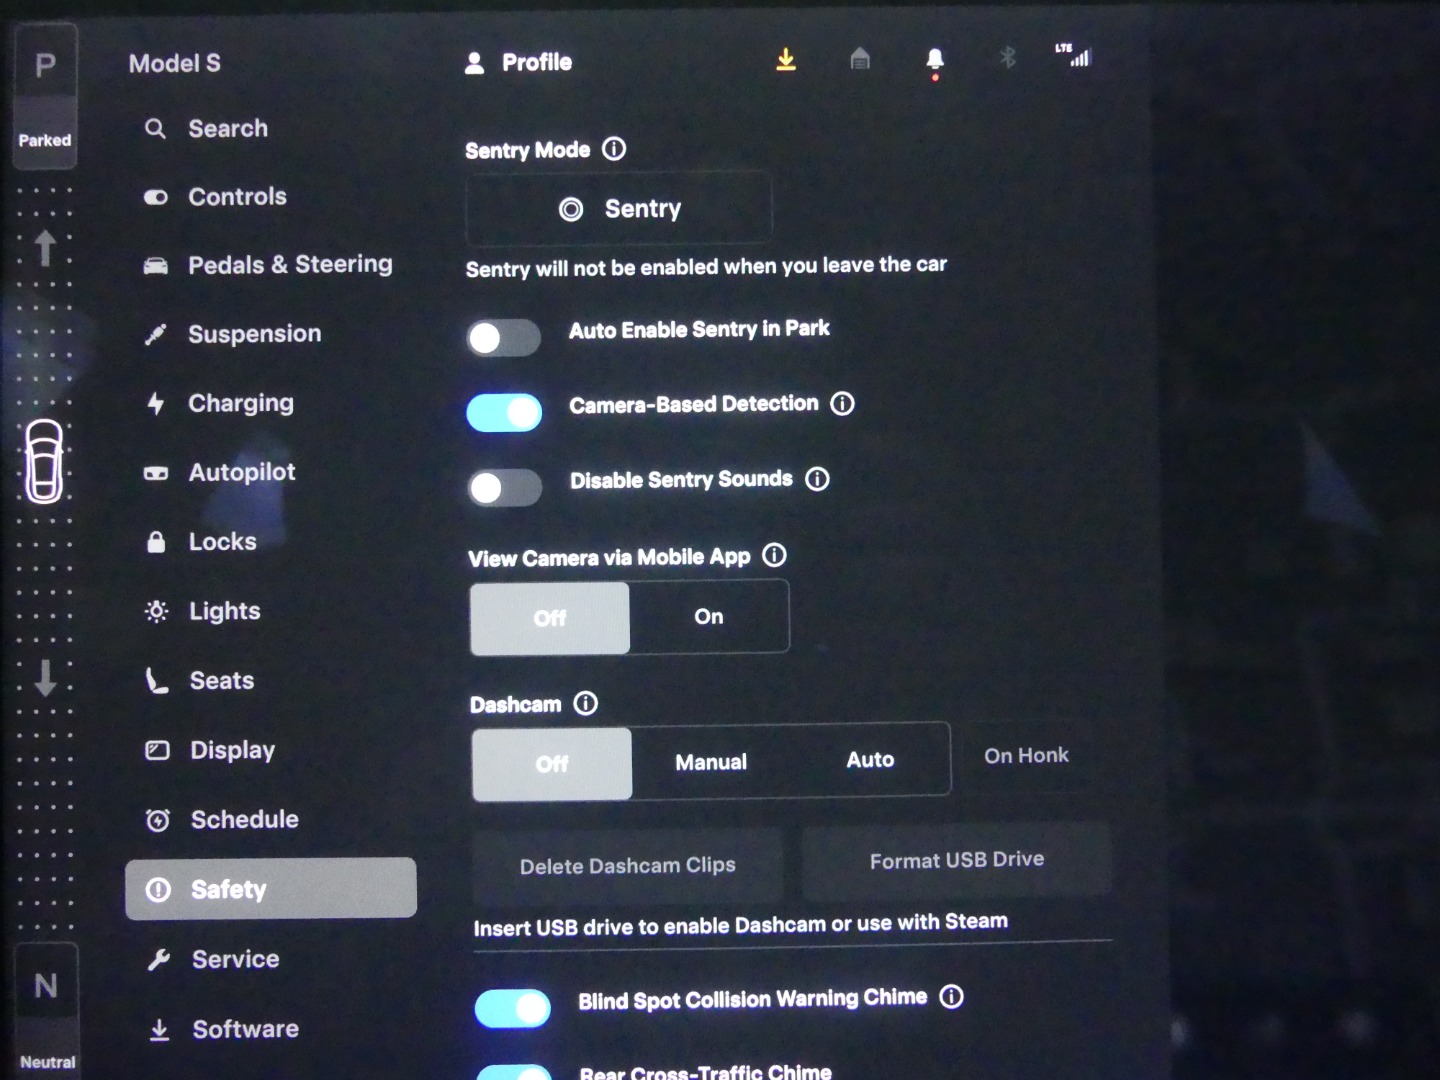Viewport: 1440px width, 1080px height.
Task: Open the Autopilot settings menu
Action: coord(242,472)
